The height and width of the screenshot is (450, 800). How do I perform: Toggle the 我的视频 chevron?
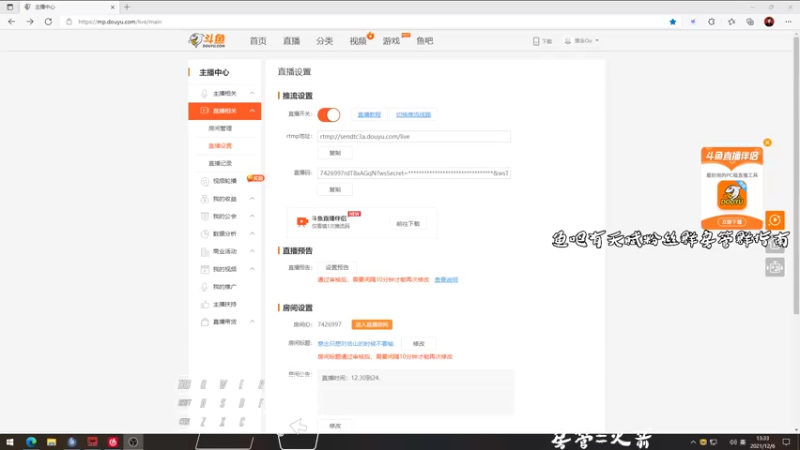coord(252,269)
